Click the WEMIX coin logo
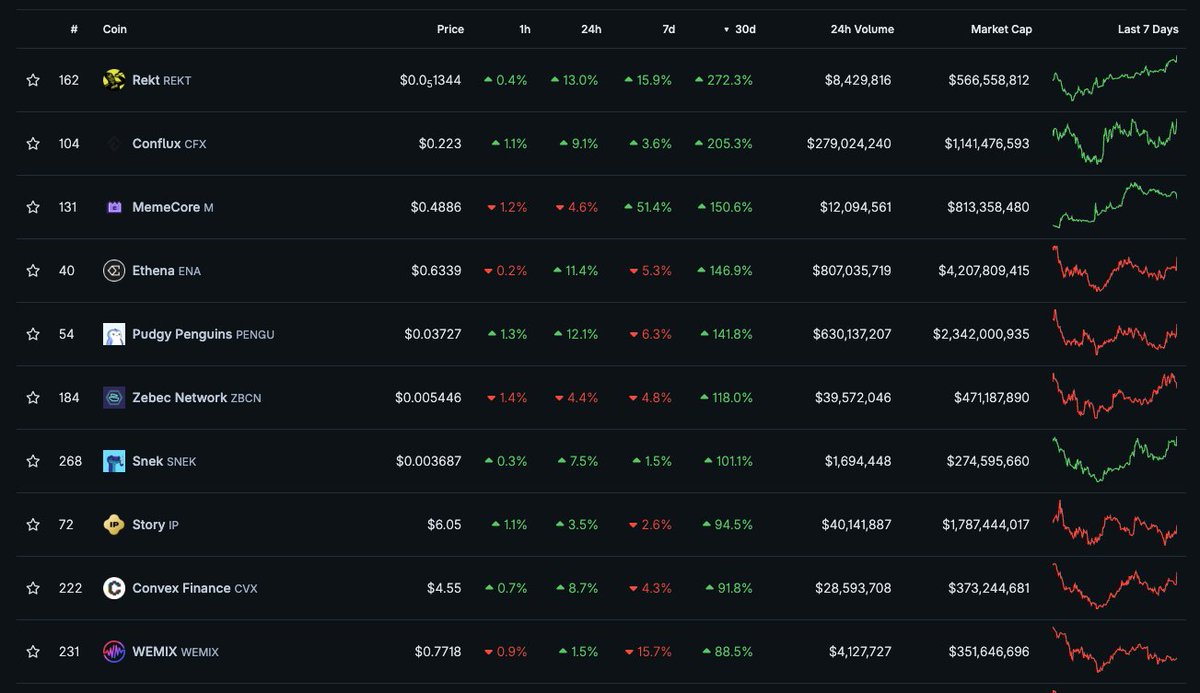 [114, 652]
